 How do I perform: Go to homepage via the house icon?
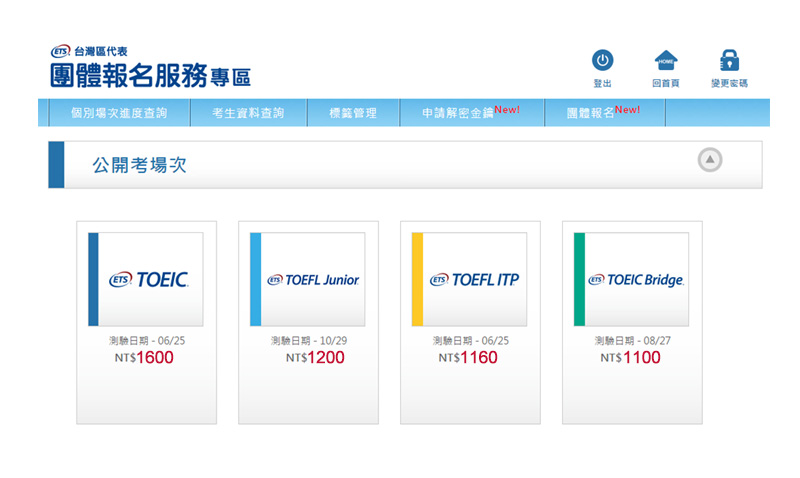666,60
